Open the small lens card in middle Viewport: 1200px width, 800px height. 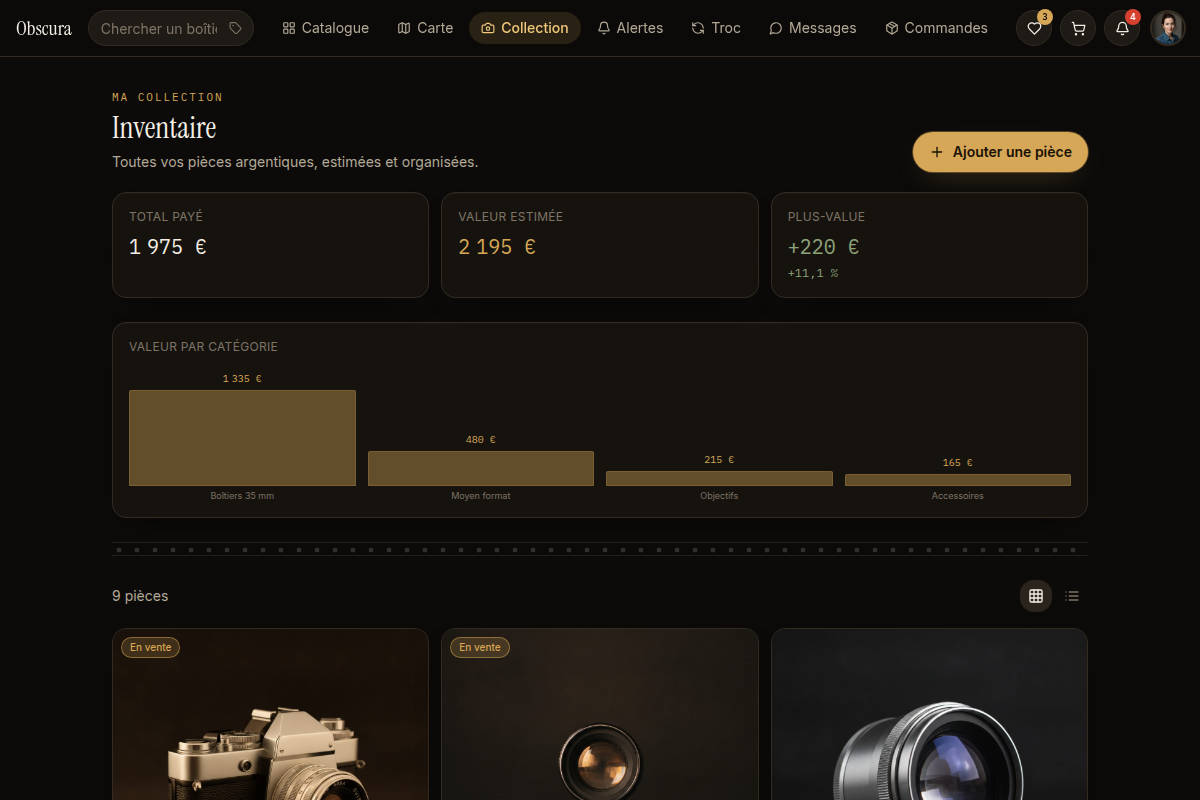(x=600, y=714)
